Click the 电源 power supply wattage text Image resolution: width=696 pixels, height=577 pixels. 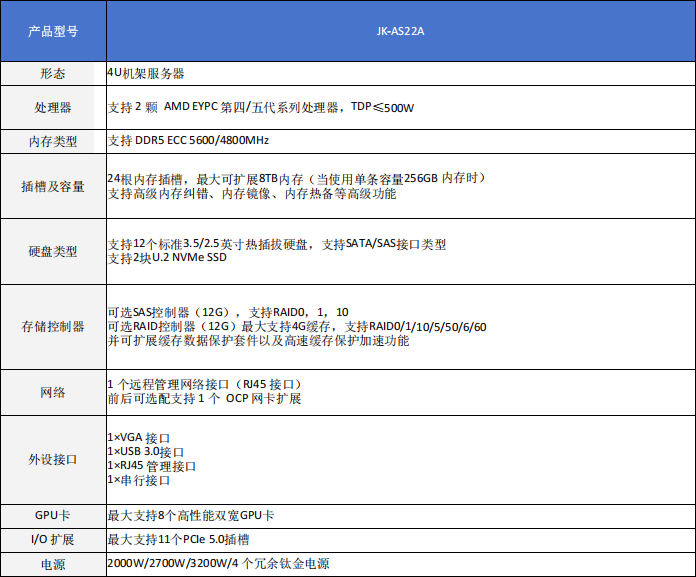218,564
